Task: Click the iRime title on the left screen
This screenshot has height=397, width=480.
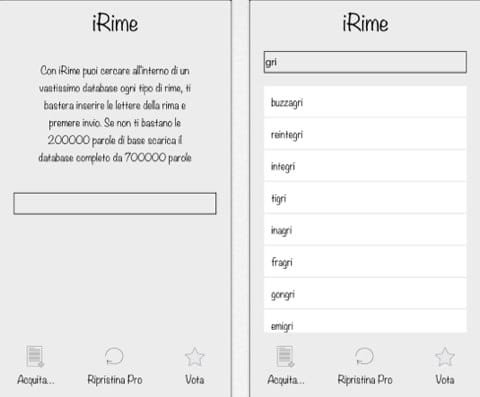Action: coord(115,23)
